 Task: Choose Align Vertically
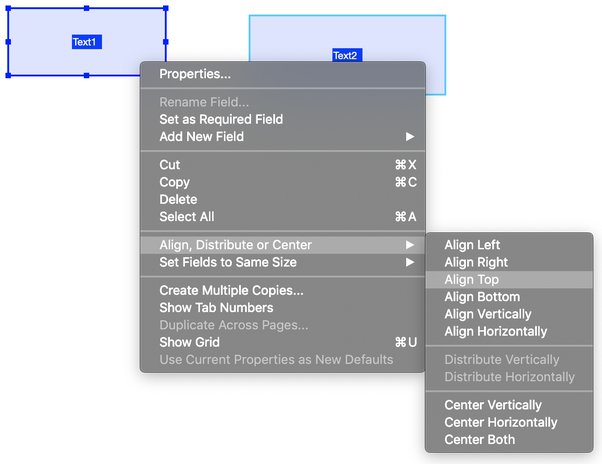tap(509, 314)
